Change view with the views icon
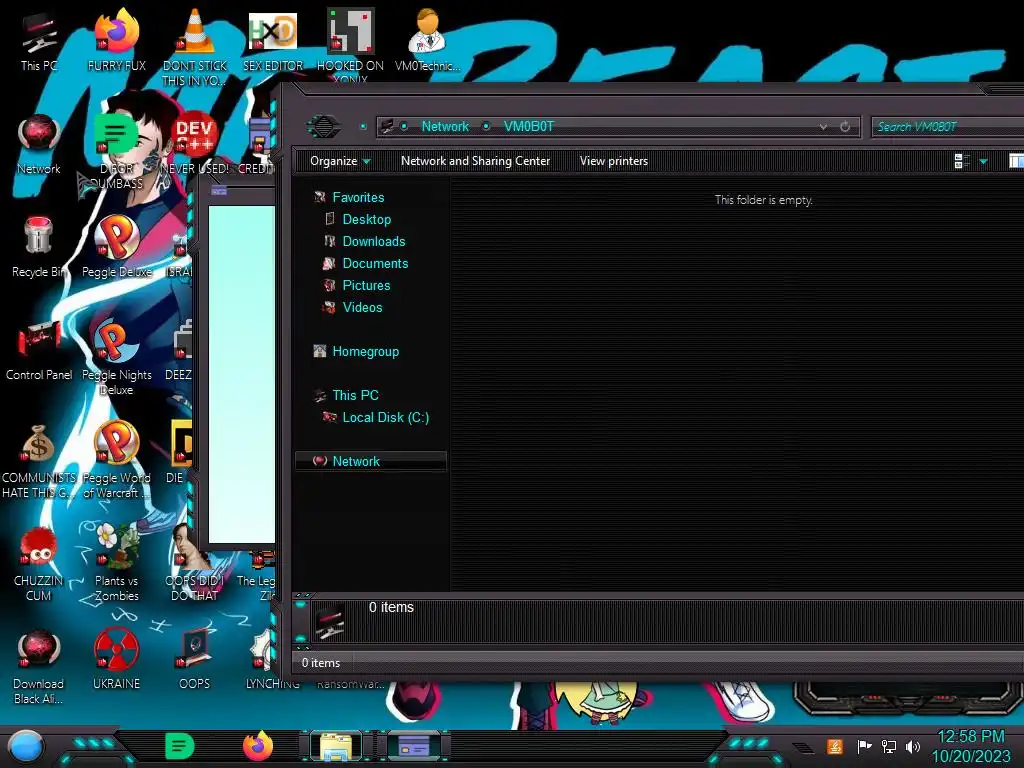 pos(962,161)
